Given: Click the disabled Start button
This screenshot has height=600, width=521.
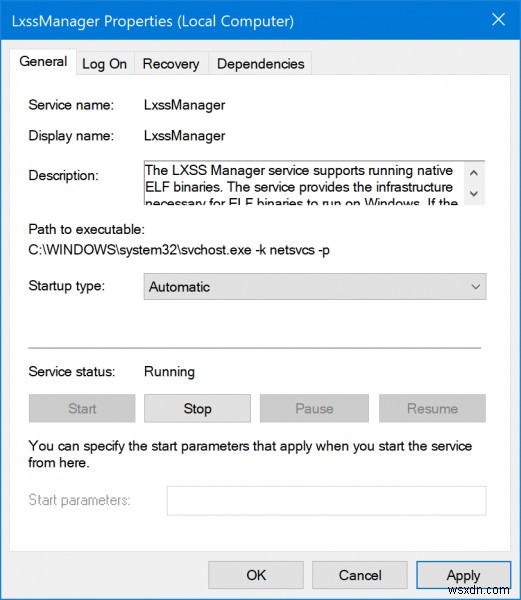Looking at the screenshot, I should 82,409.
